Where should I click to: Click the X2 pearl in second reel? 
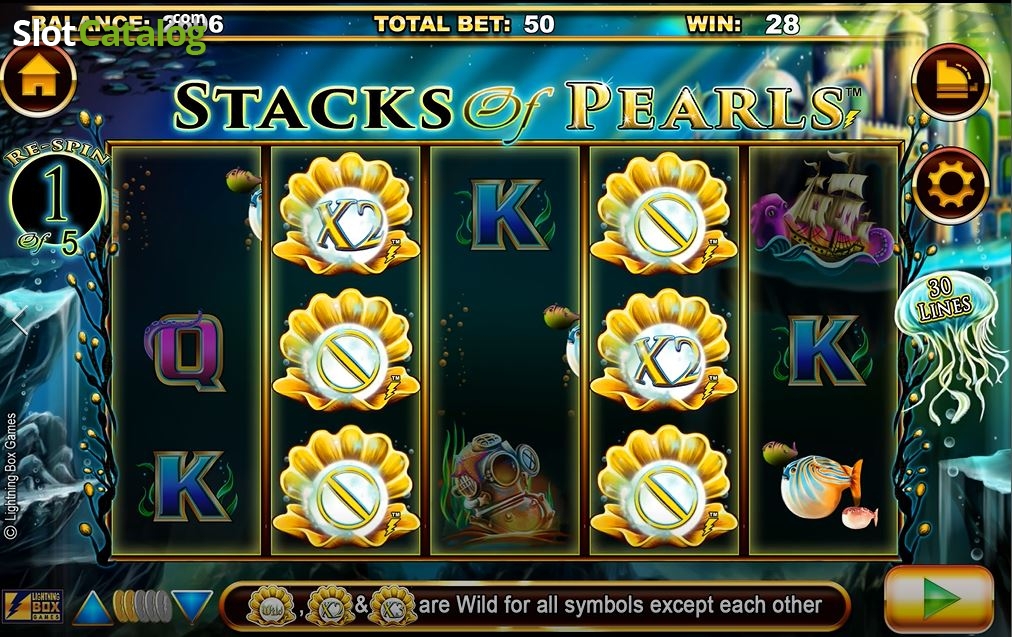click(x=346, y=213)
